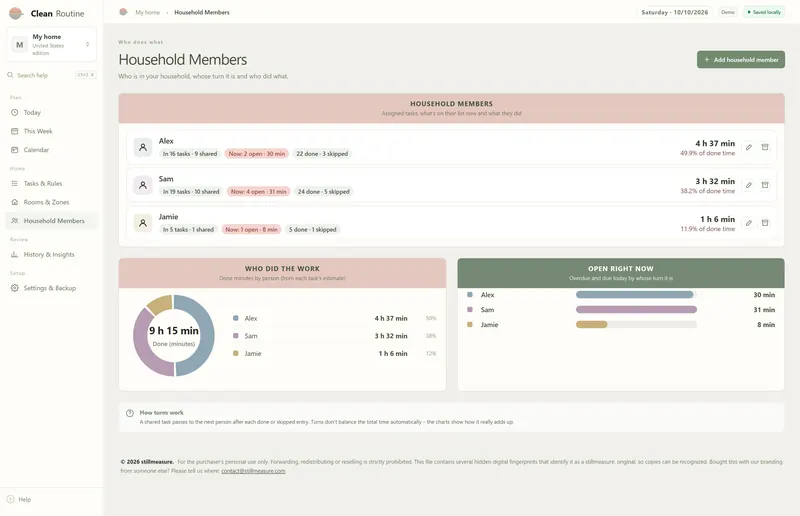
Task: Open the contact@stillmeasure.com link
Action: (253, 471)
